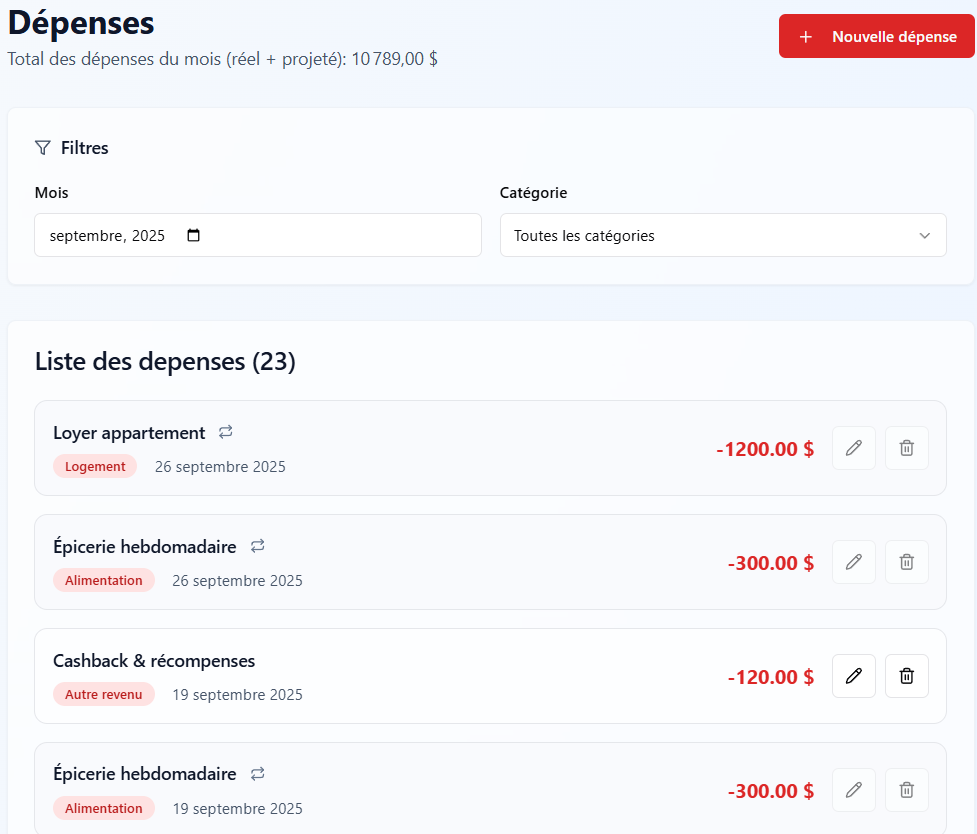977x834 pixels.
Task: Delete the Épicerie hebdomadaire 26 septembre entry
Action: (906, 562)
